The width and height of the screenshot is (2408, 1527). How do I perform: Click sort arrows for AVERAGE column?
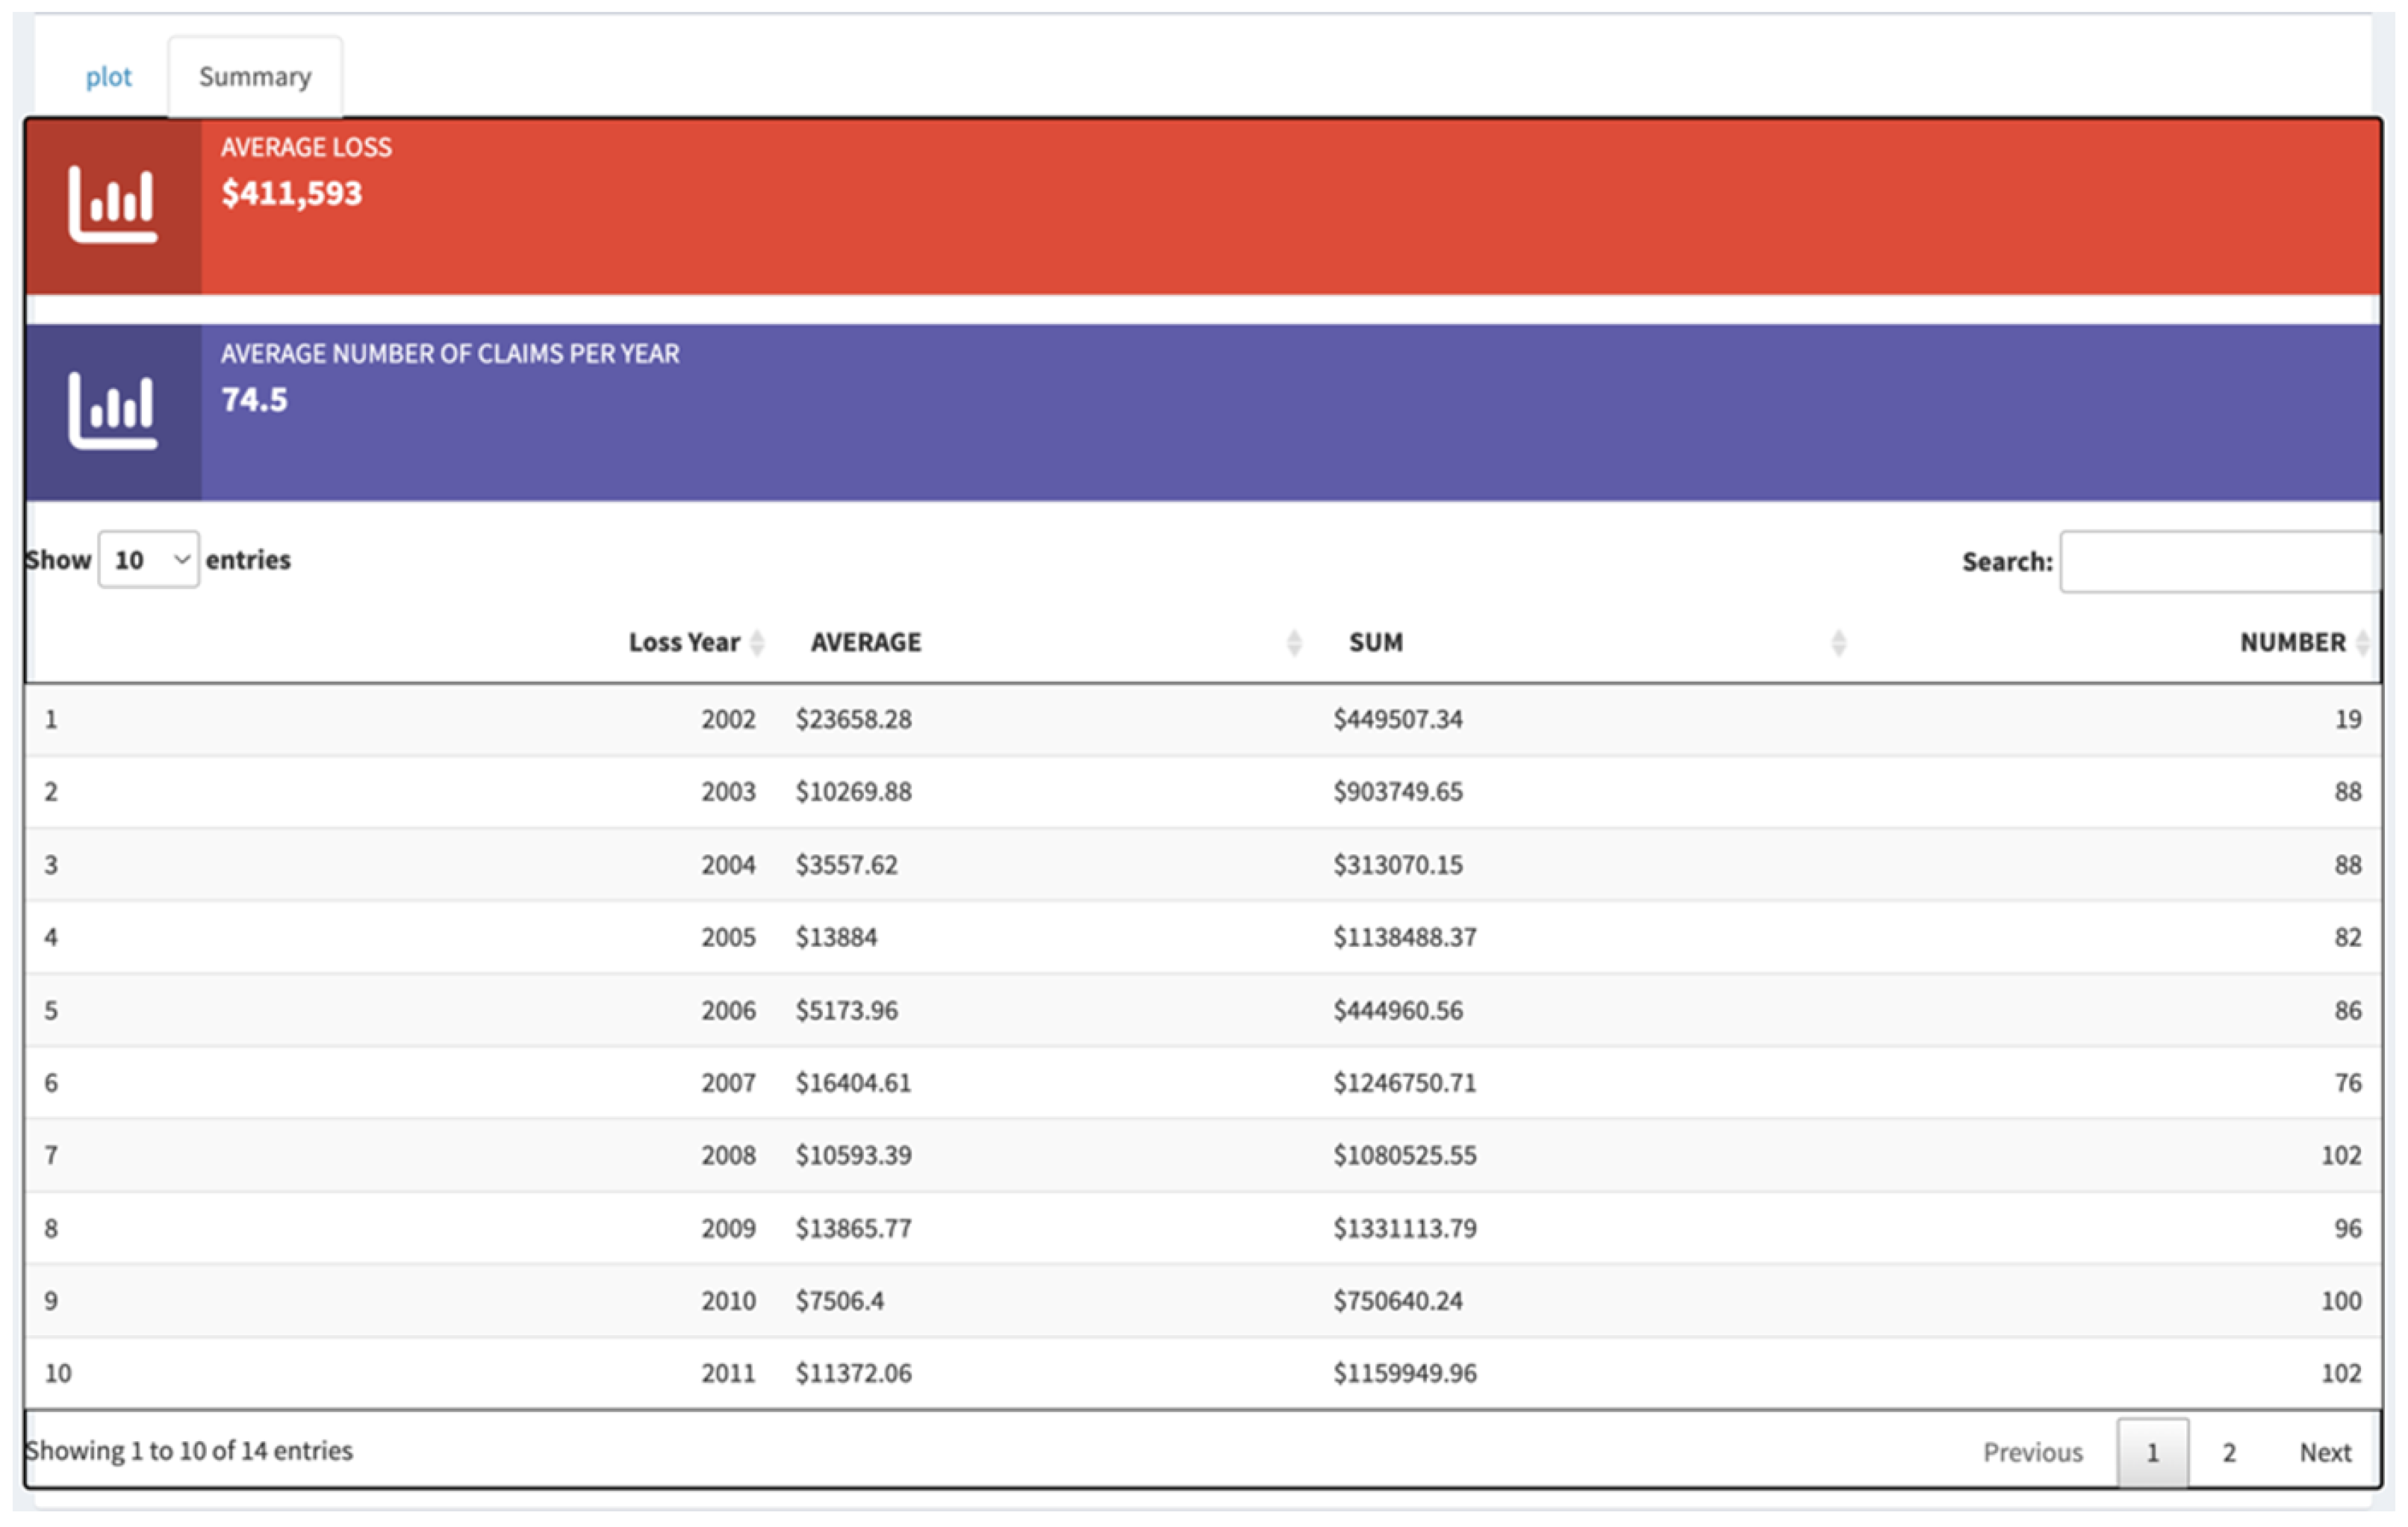tap(1294, 642)
